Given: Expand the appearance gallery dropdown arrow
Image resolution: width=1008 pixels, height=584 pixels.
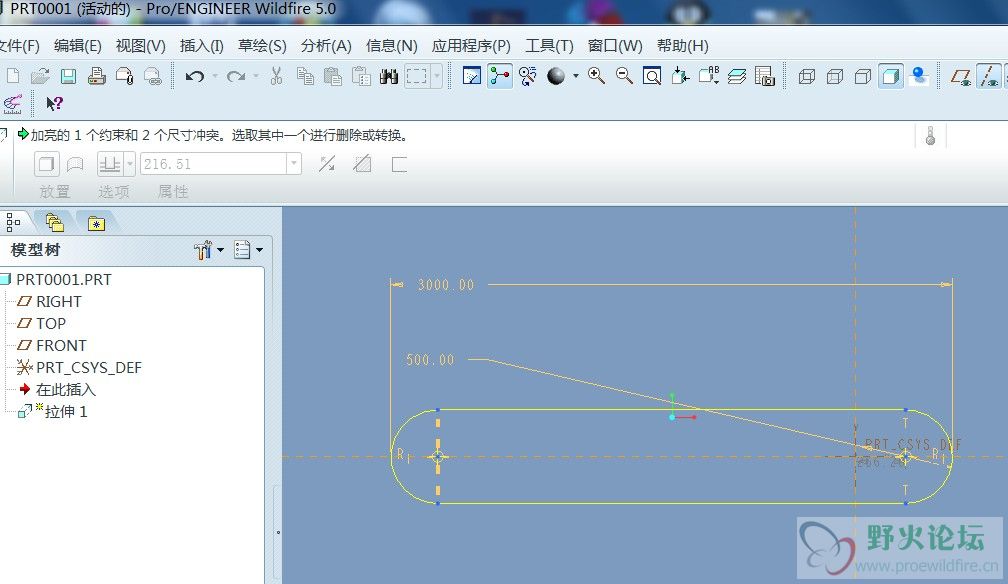Looking at the screenshot, I should [575, 76].
